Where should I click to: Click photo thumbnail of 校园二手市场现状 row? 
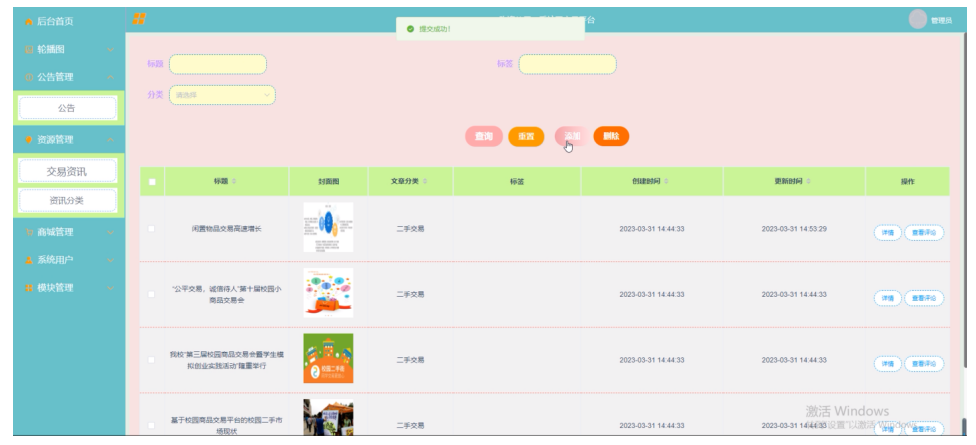click(x=328, y=418)
